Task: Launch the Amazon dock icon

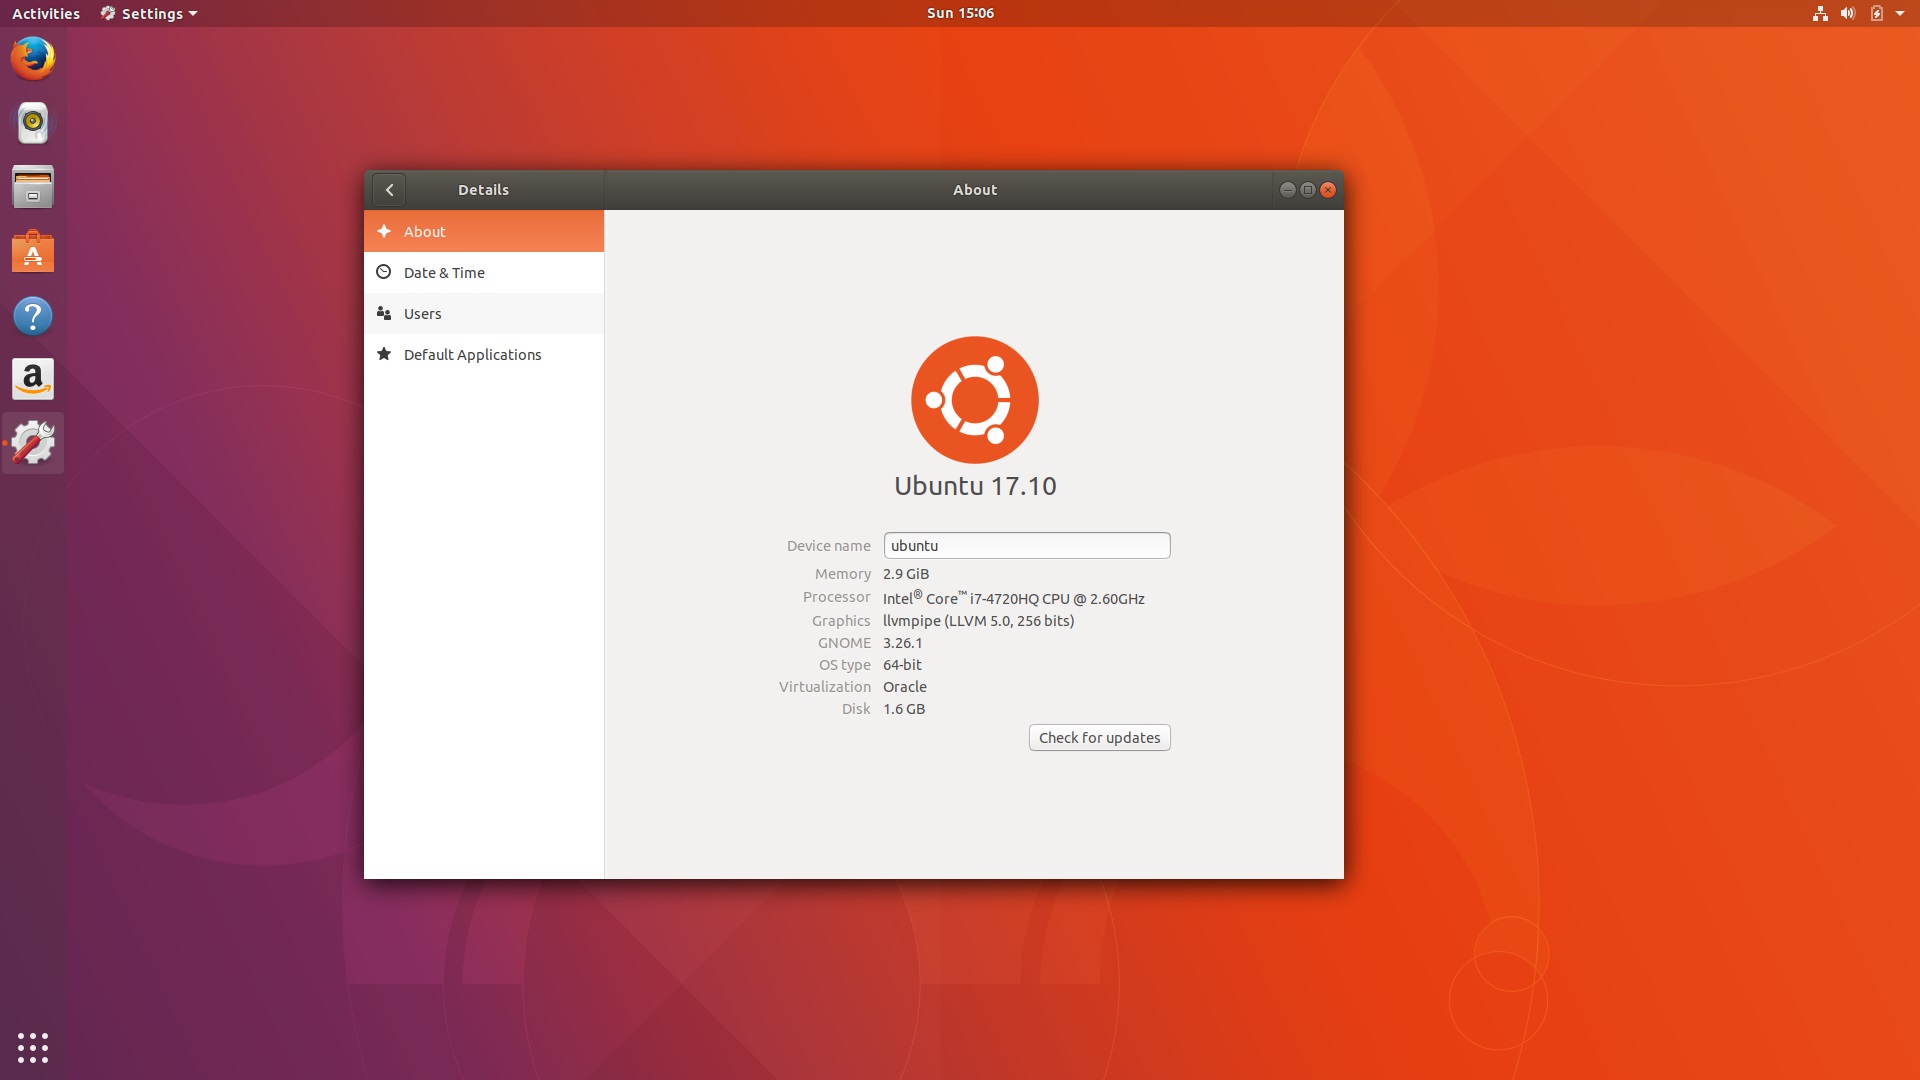Action: [x=33, y=380]
